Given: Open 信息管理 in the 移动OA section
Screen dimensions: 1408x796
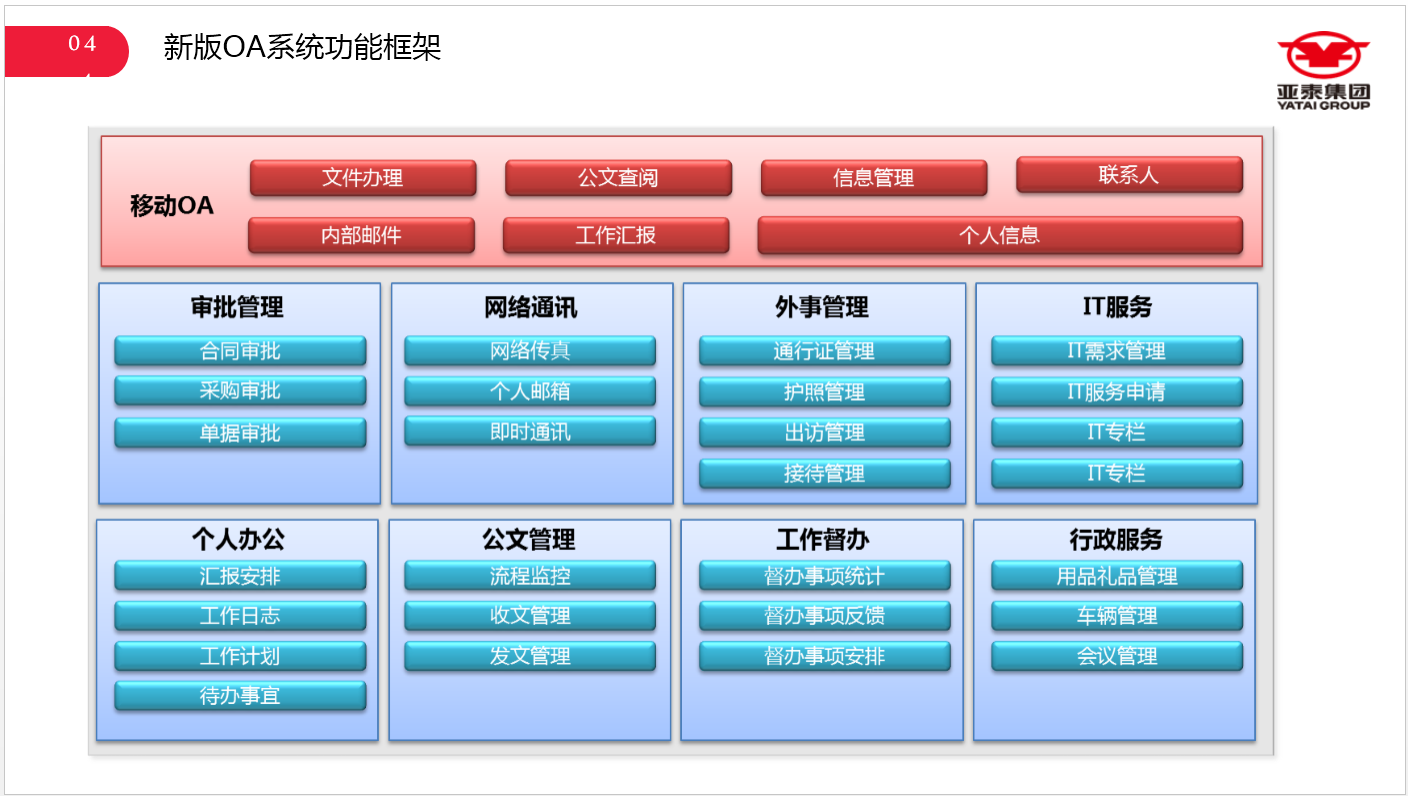Looking at the screenshot, I should tap(873, 178).
